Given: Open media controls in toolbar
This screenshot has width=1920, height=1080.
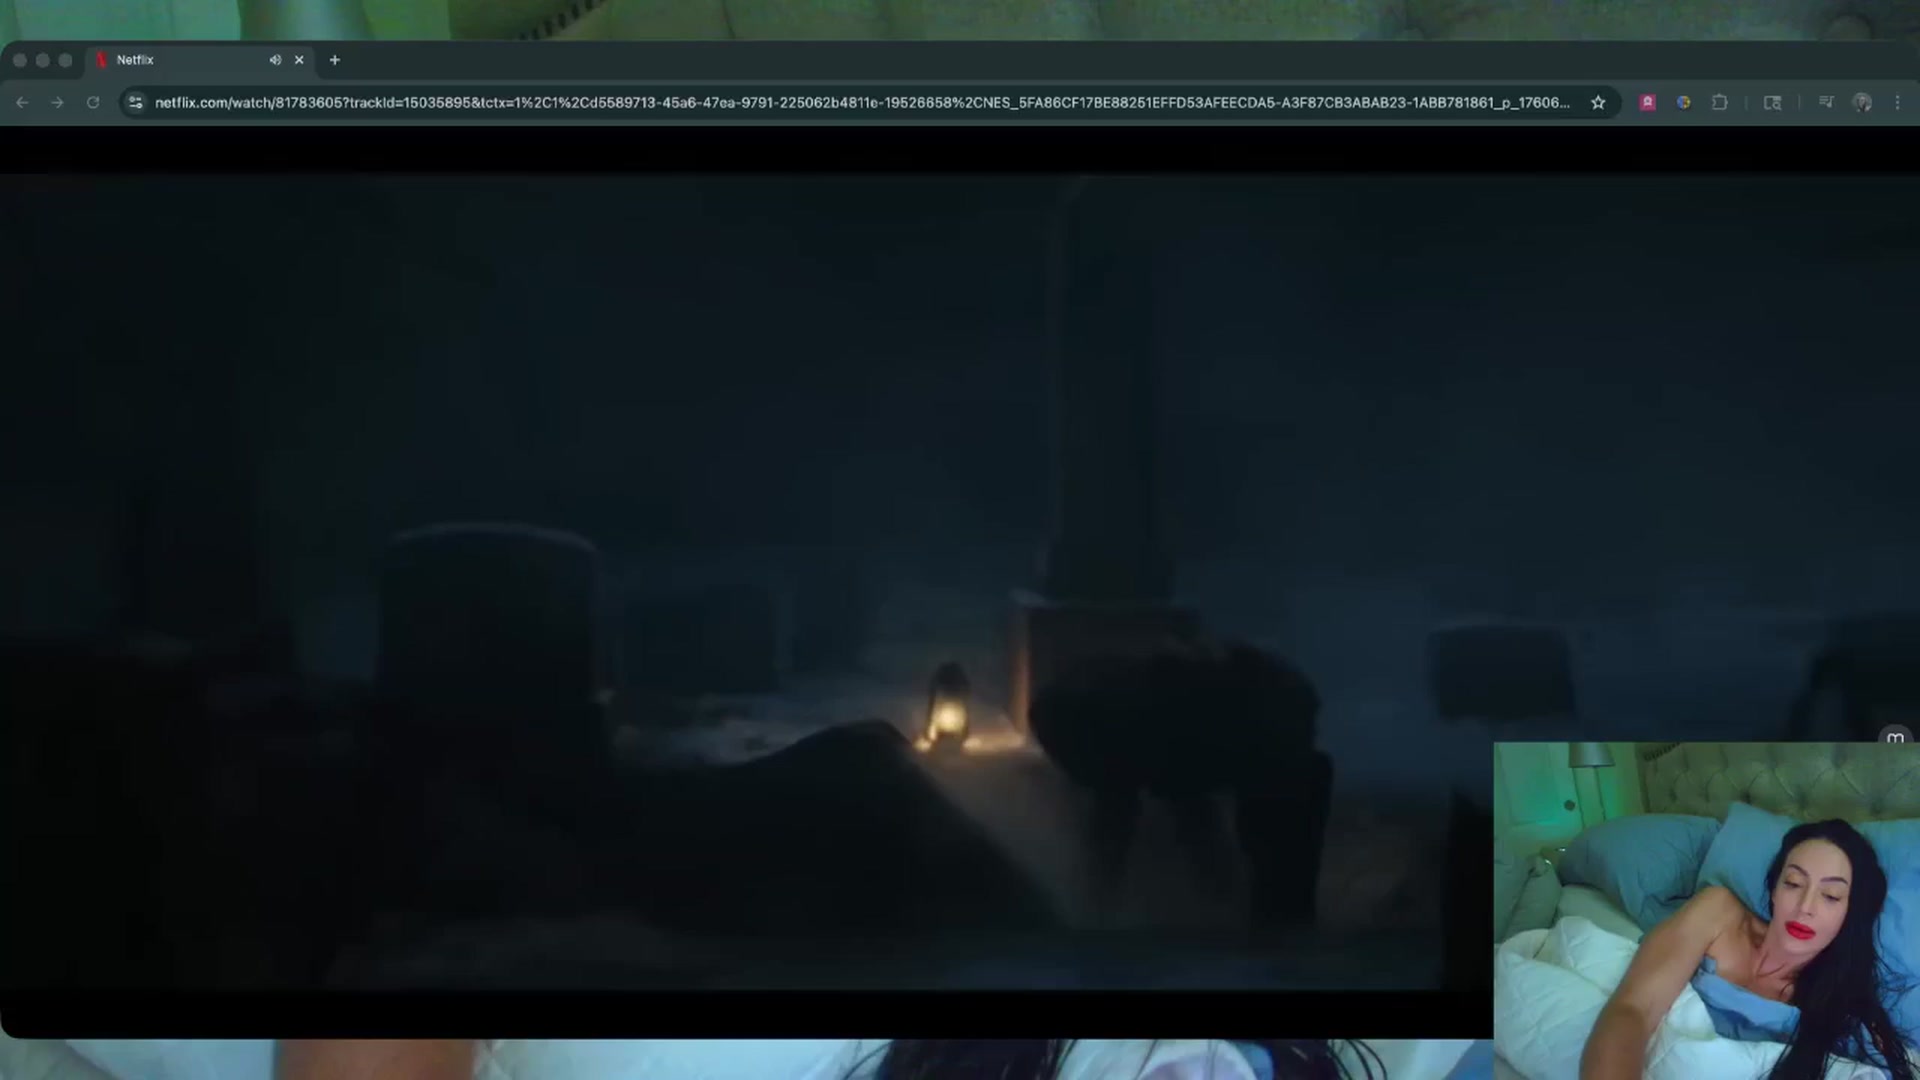Looking at the screenshot, I should [1826, 102].
